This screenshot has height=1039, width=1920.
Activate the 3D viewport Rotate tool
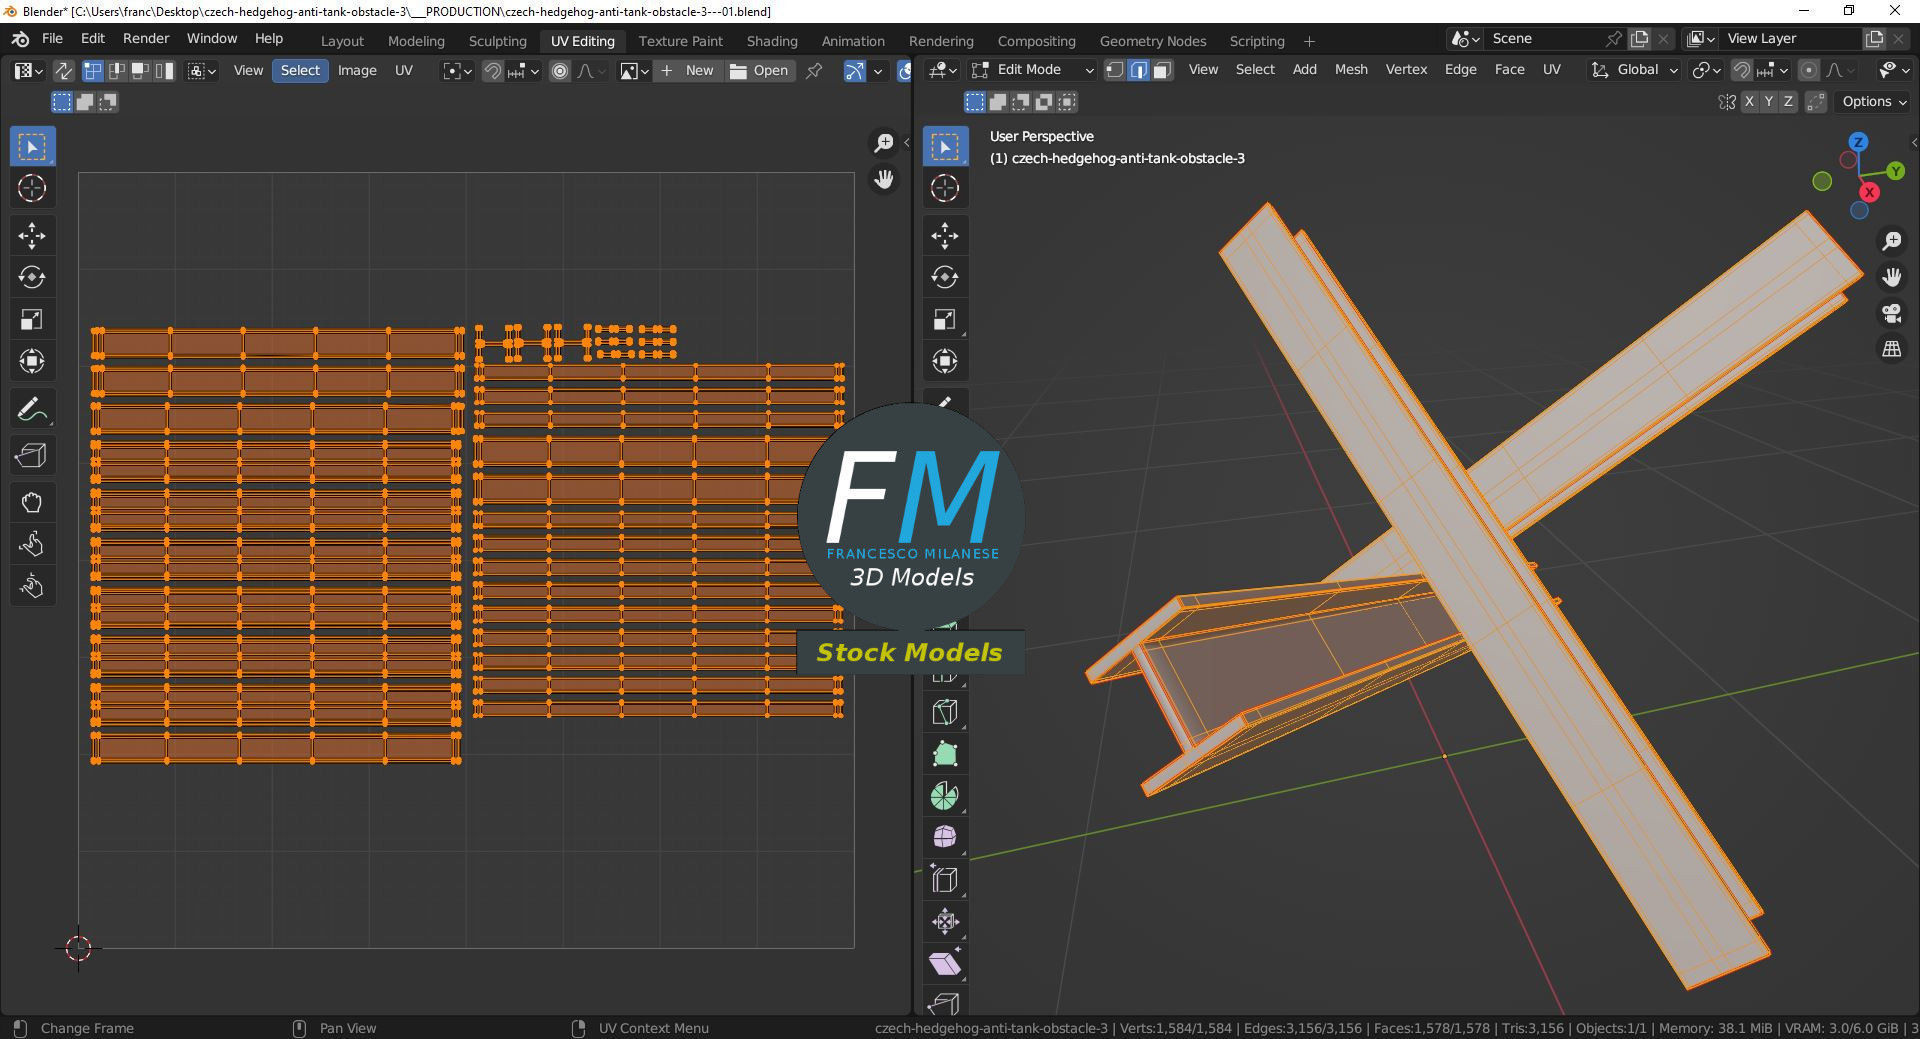click(945, 277)
